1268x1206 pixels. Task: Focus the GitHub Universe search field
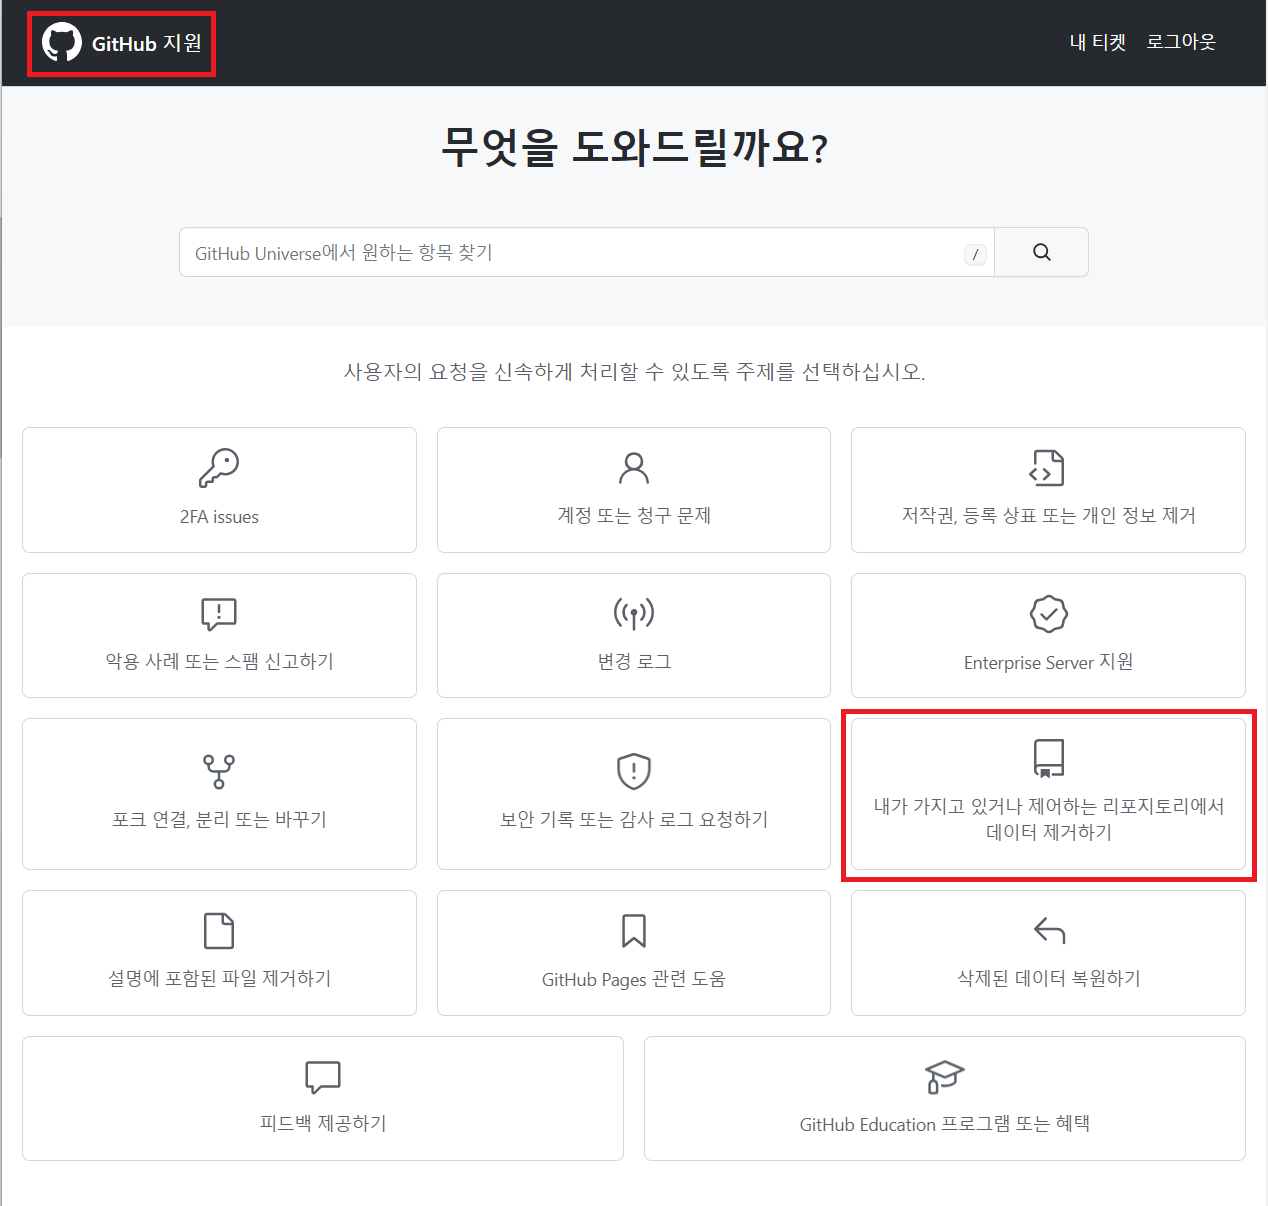587,252
